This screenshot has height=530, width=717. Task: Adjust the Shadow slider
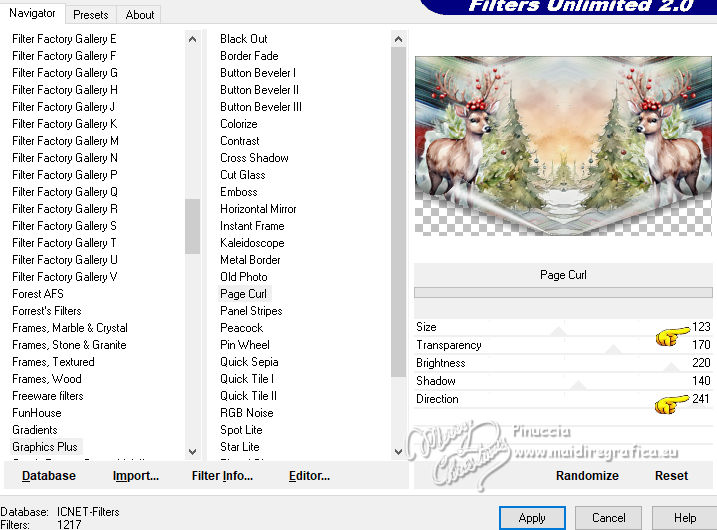pyautogui.click(x=578, y=385)
